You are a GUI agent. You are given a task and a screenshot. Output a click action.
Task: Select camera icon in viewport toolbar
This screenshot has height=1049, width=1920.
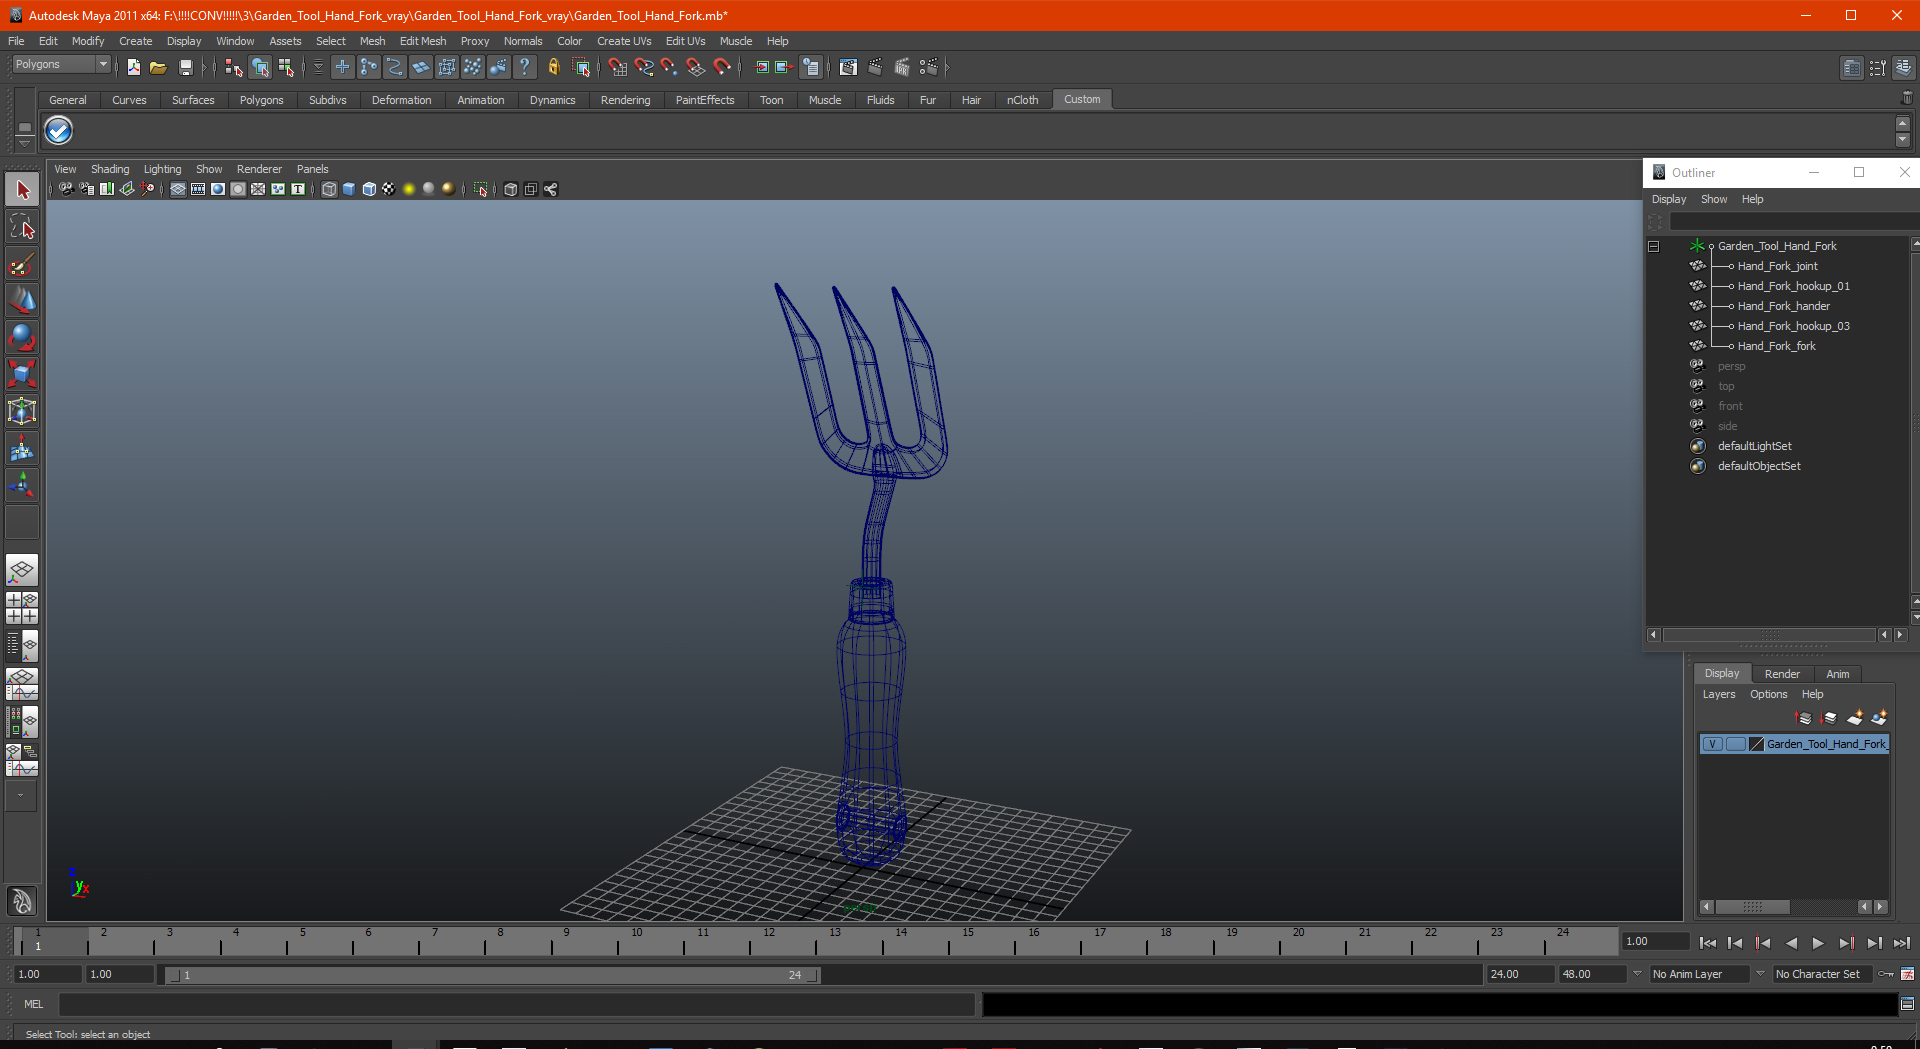(66, 189)
